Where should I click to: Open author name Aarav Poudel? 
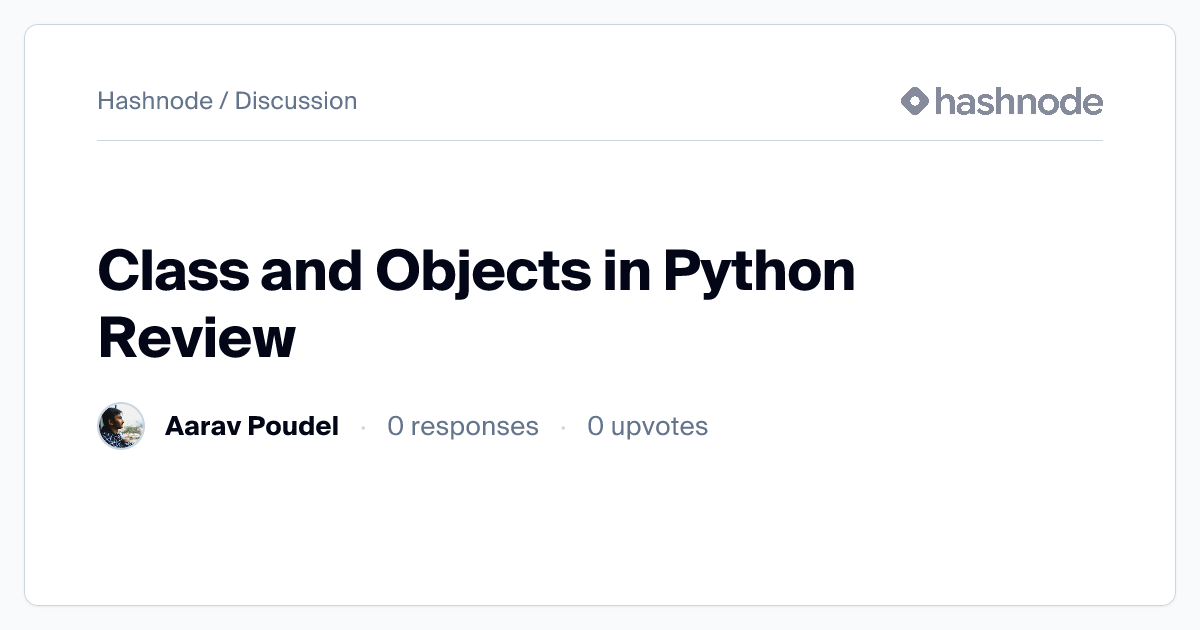pyautogui.click(x=251, y=426)
